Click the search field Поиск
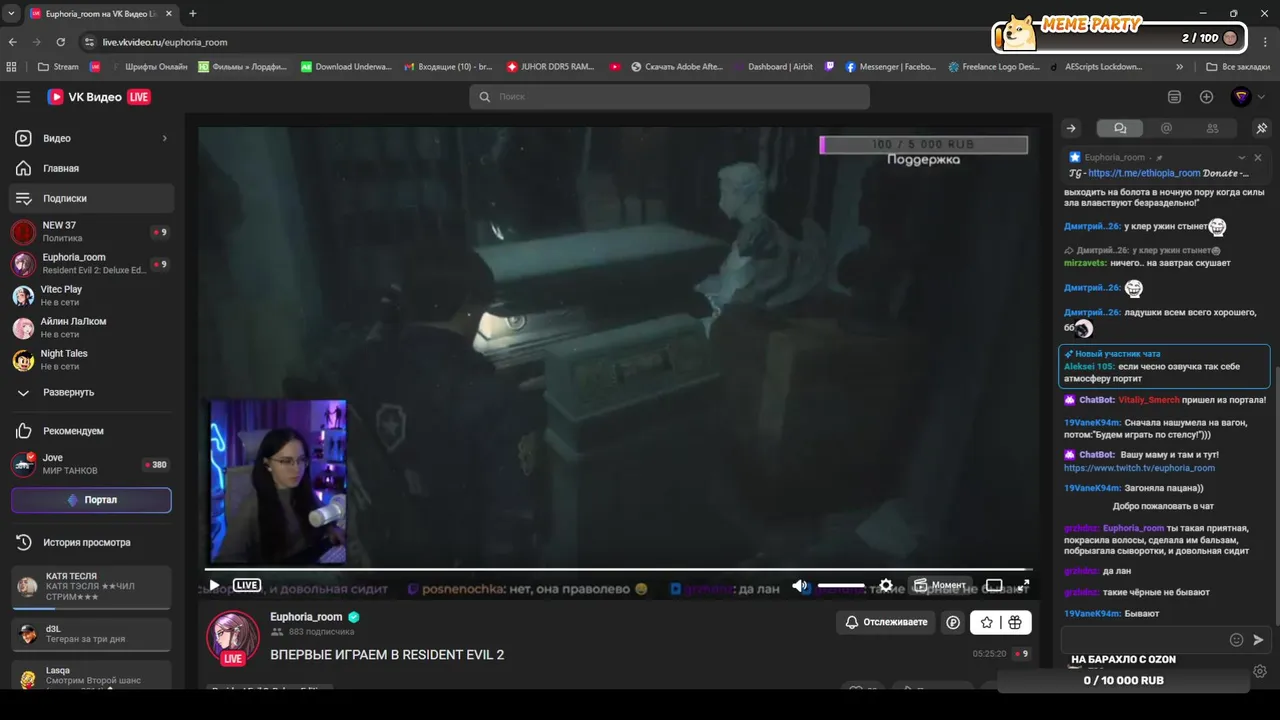 pyautogui.click(x=669, y=97)
